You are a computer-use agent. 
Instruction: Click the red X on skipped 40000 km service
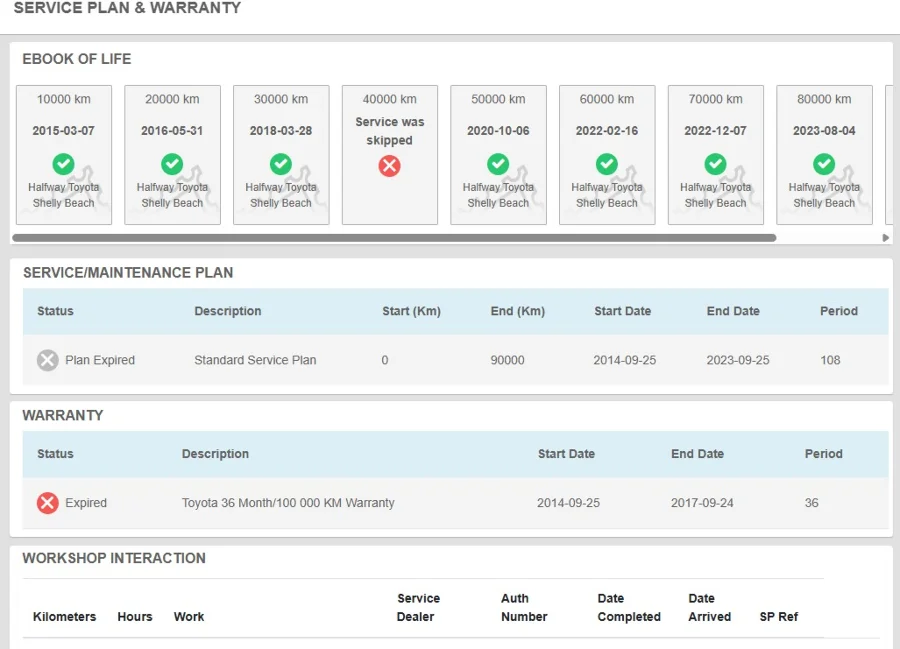(389, 166)
